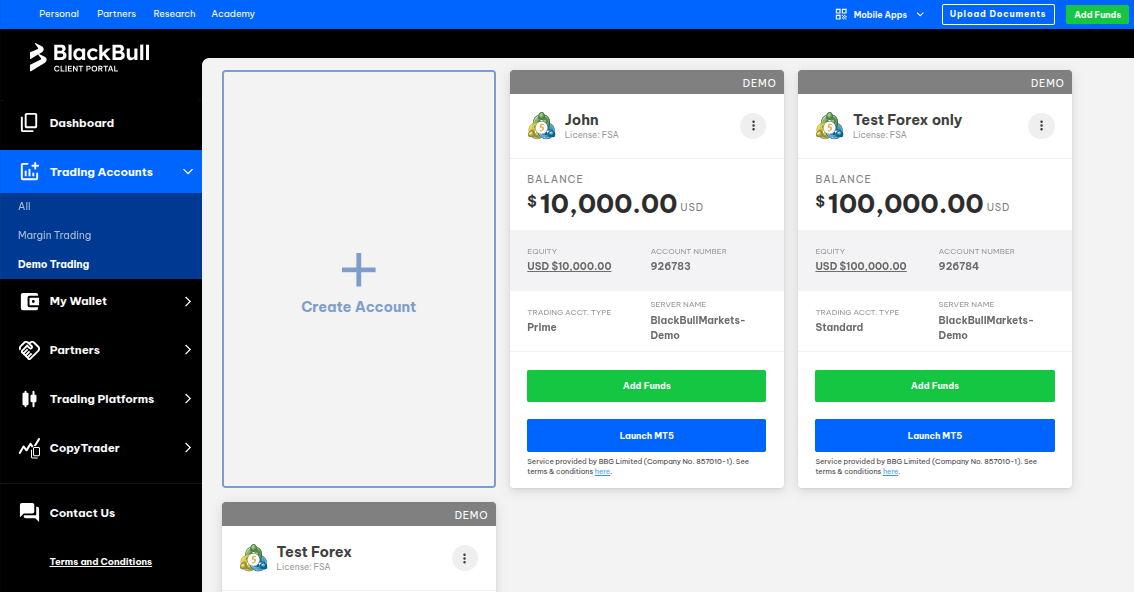Image resolution: width=1134 pixels, height=592 pixels.
Task: Click the Trading Accounts chart icon
Action: coord(29,171)
